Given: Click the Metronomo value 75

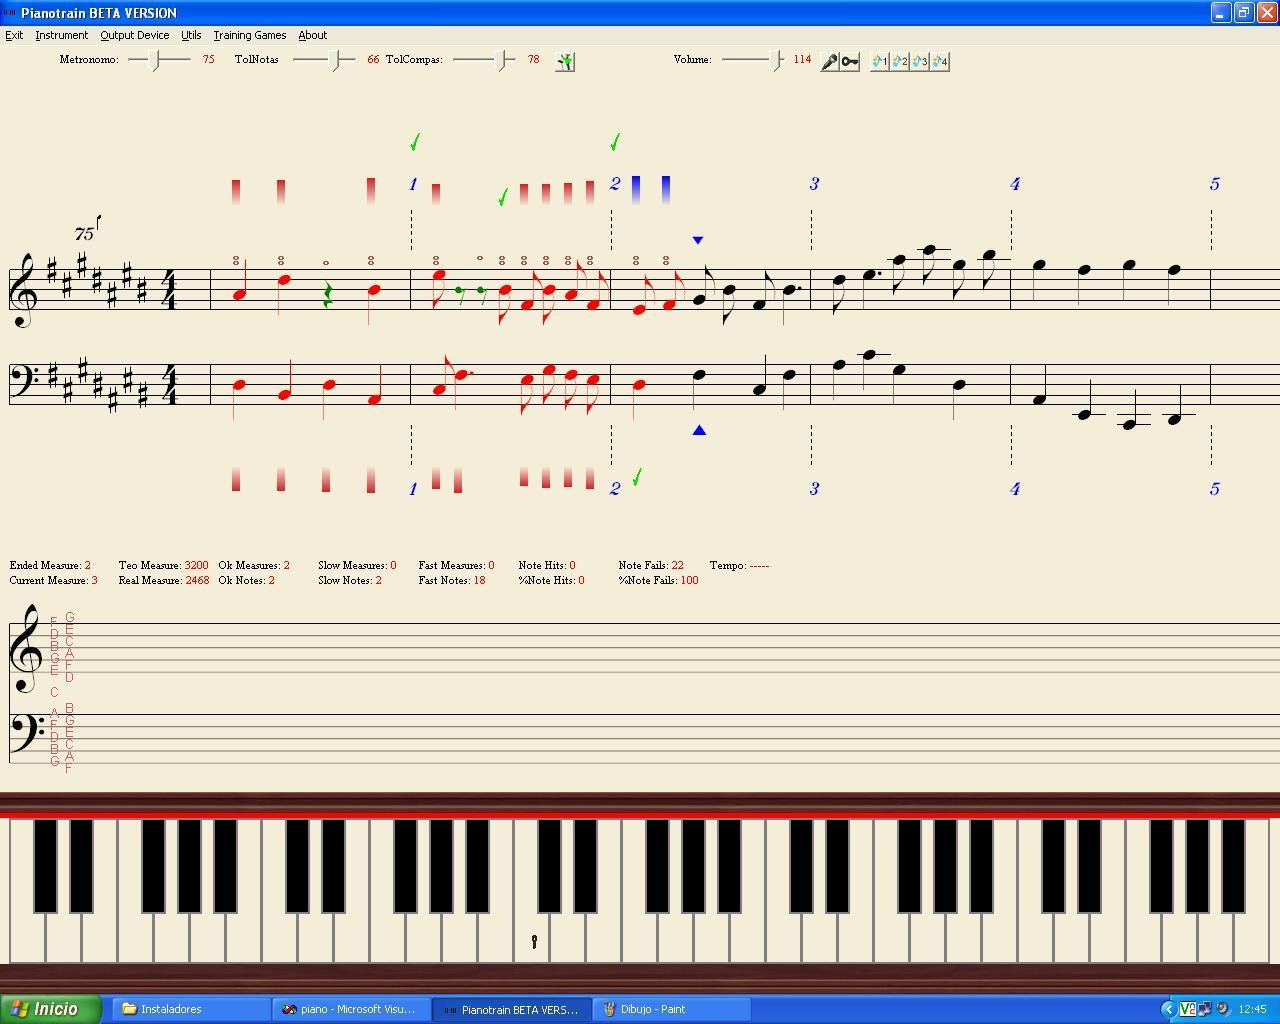Looking at the screenshot, I should pos(208,60).
